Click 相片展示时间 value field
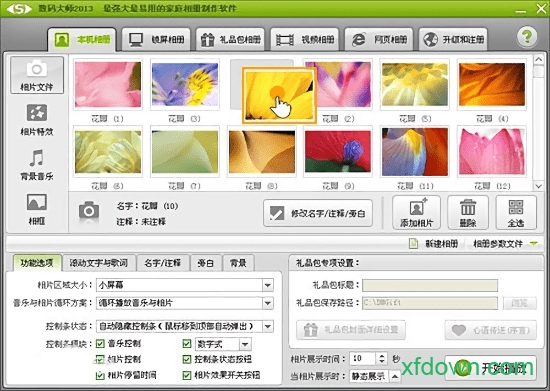This screenshot has height=391, width=550. click(363, 359)
